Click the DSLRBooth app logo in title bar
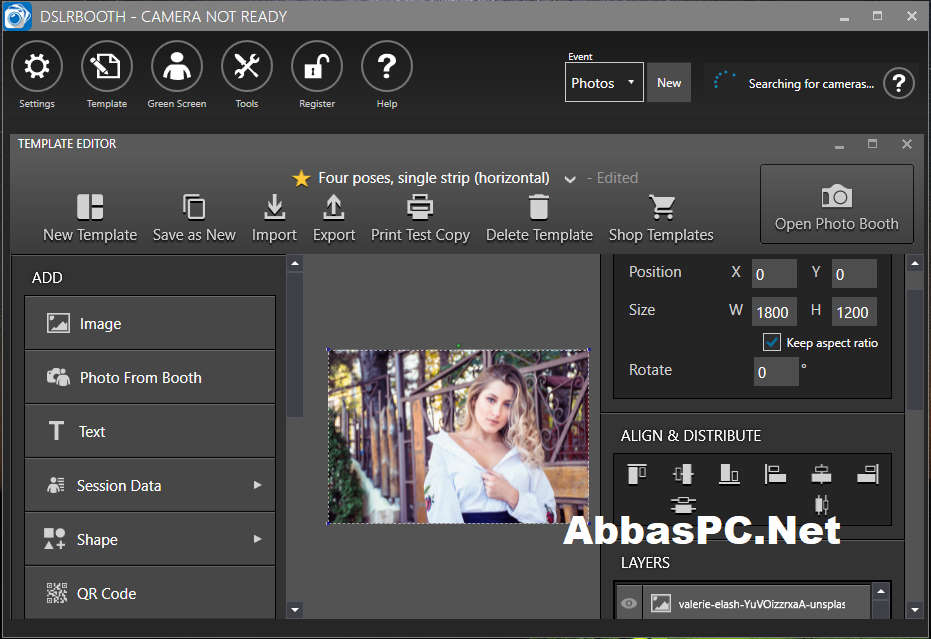931x639 pixels. point(17,16)
